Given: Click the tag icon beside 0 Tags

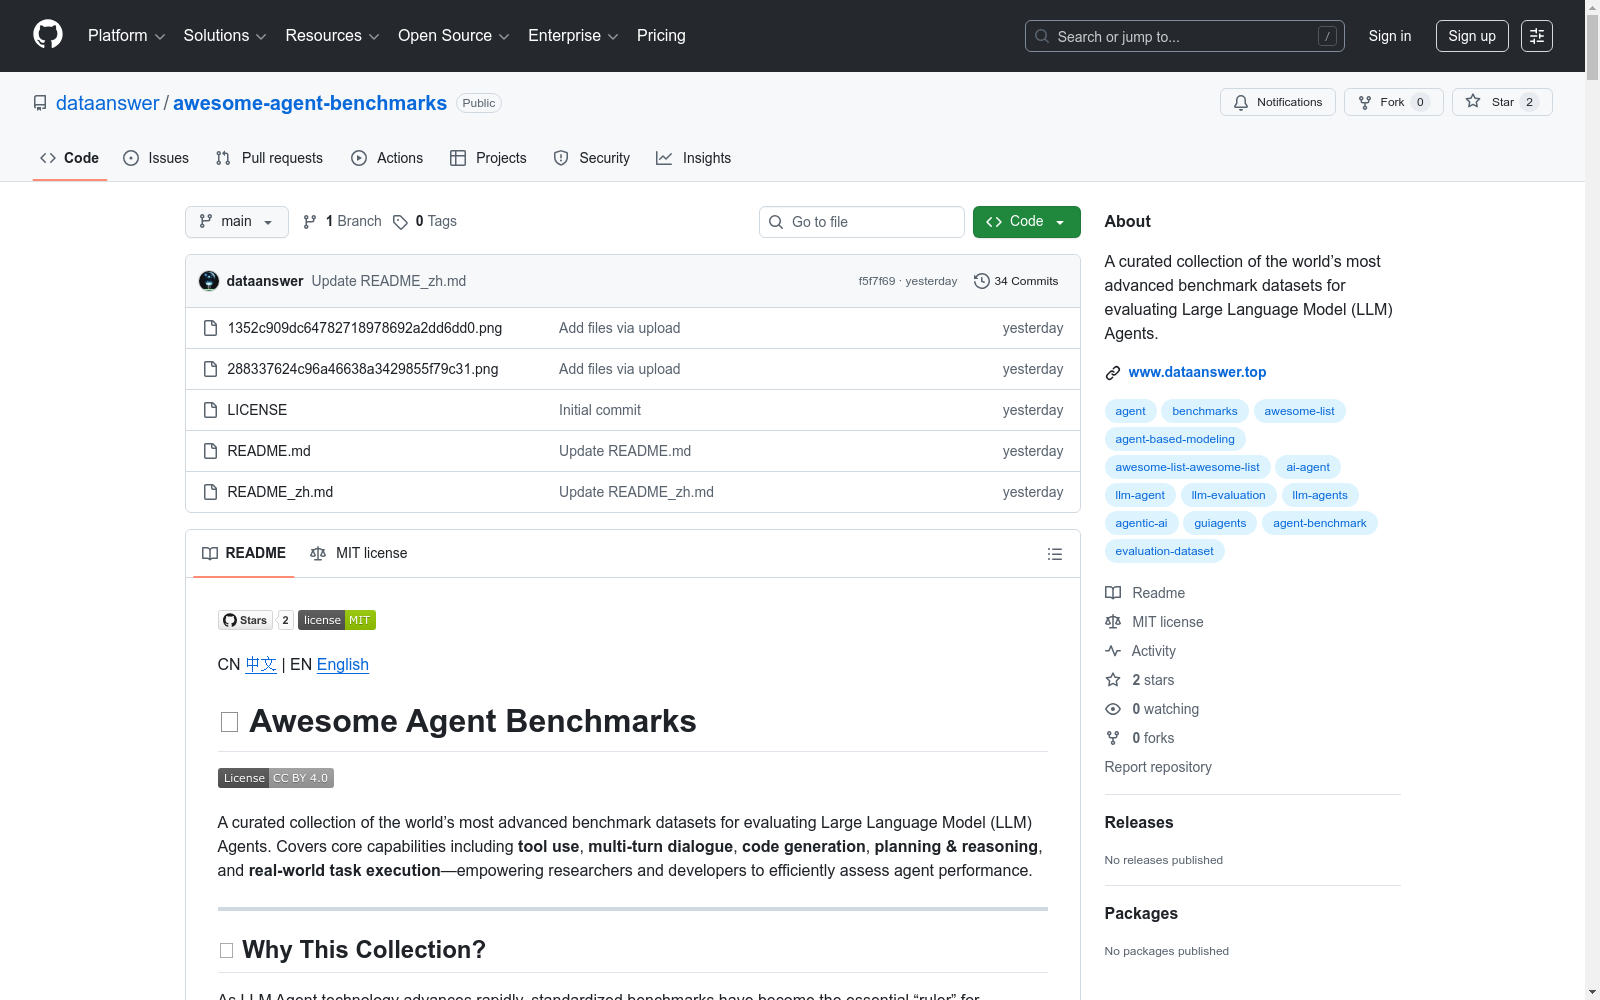Looking at the screenshot, I should pyautogui.click(x=400, y=222).
